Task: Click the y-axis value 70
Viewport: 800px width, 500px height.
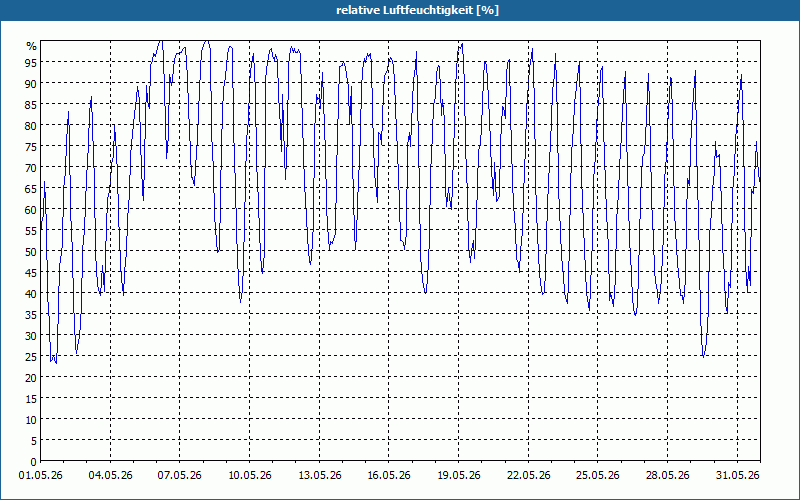Action: point(31,167)
